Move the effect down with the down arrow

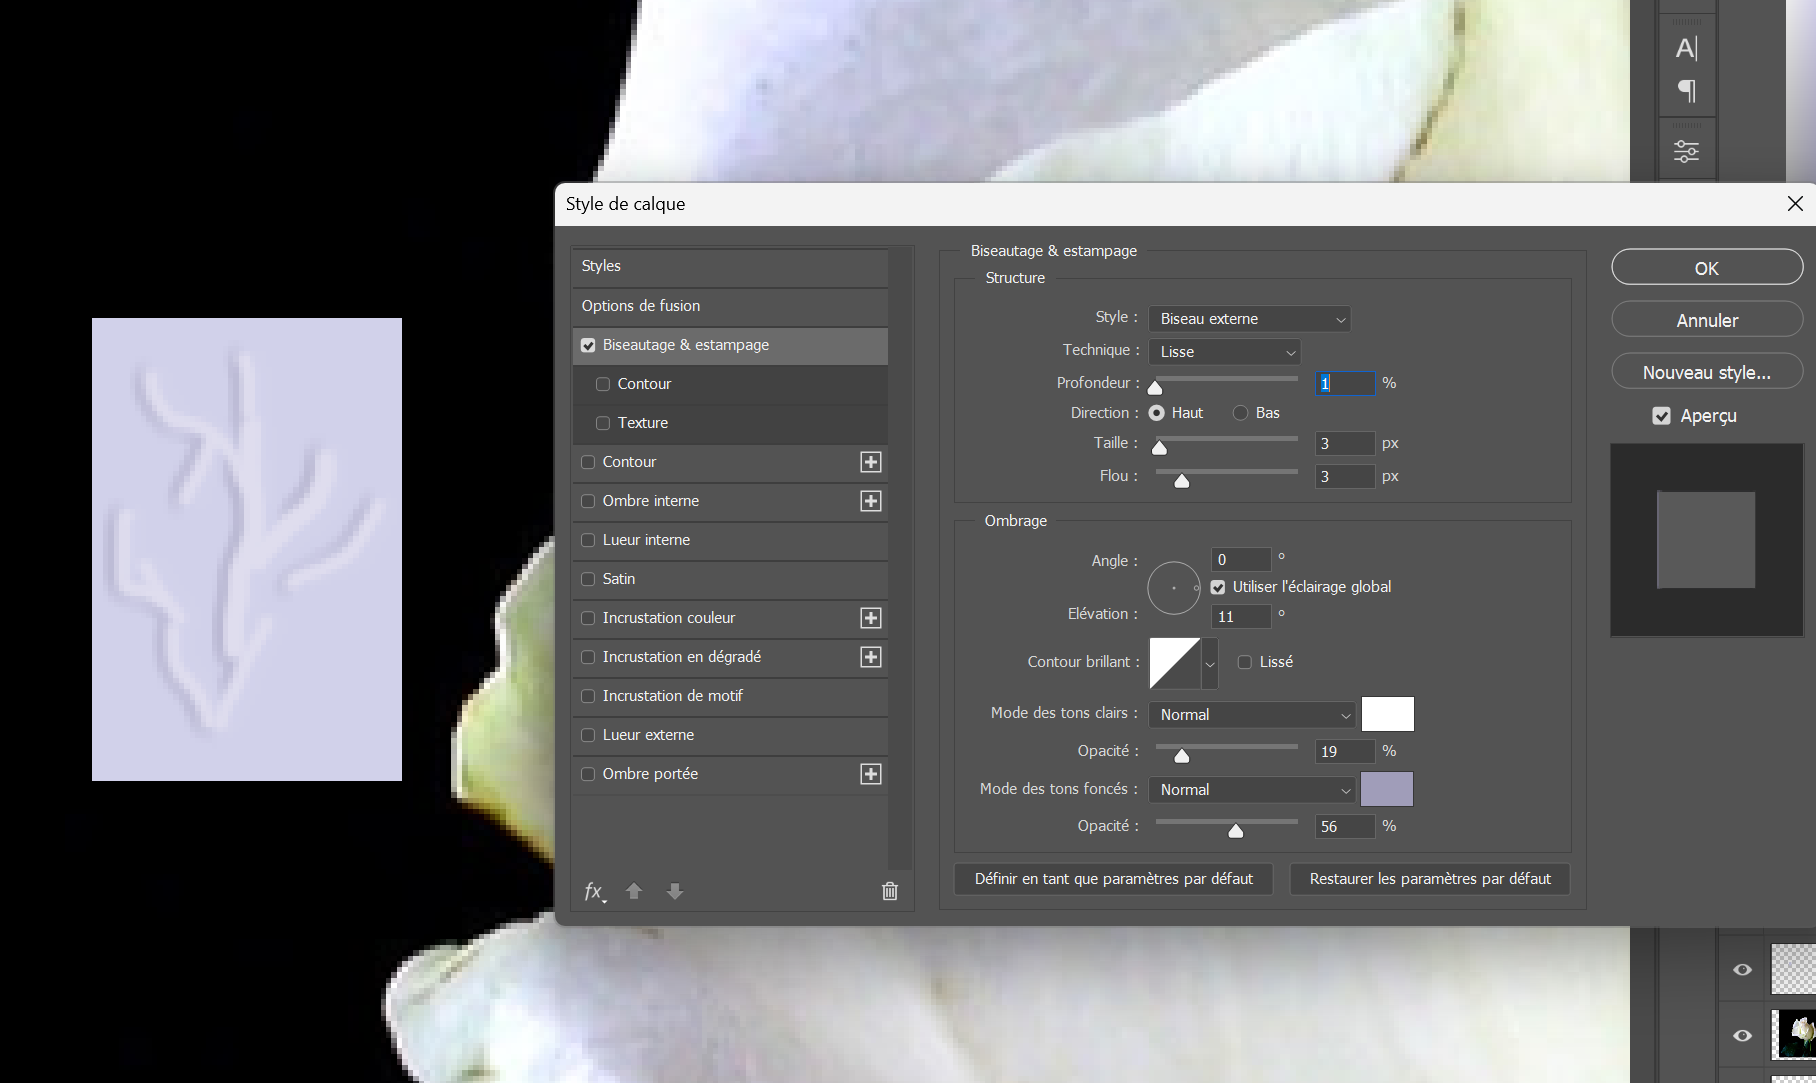tap(675, 891)
